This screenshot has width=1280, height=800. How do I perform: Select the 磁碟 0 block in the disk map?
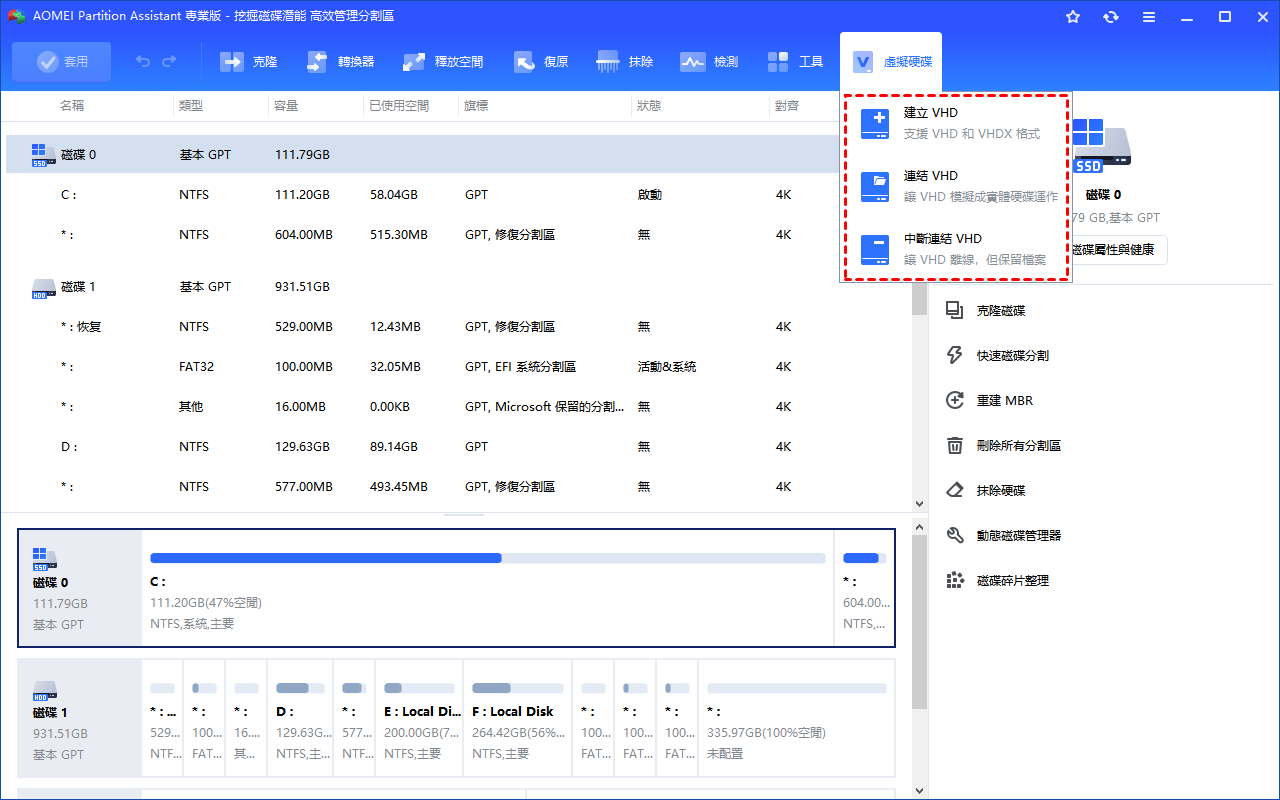tap(80, 589)
